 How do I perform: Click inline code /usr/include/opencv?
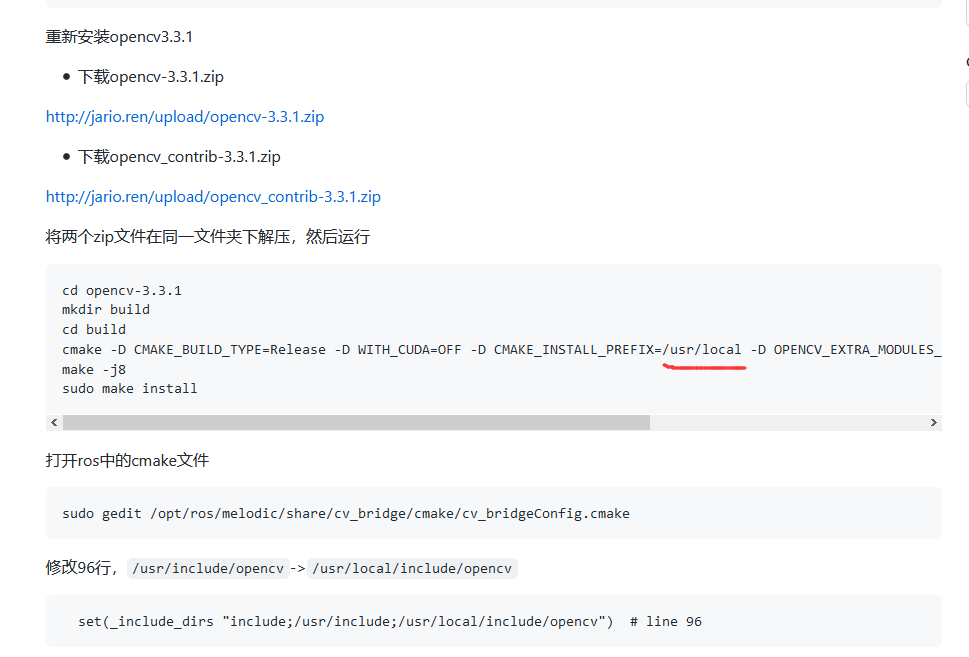pyautogui.click(x=208, y=569)
